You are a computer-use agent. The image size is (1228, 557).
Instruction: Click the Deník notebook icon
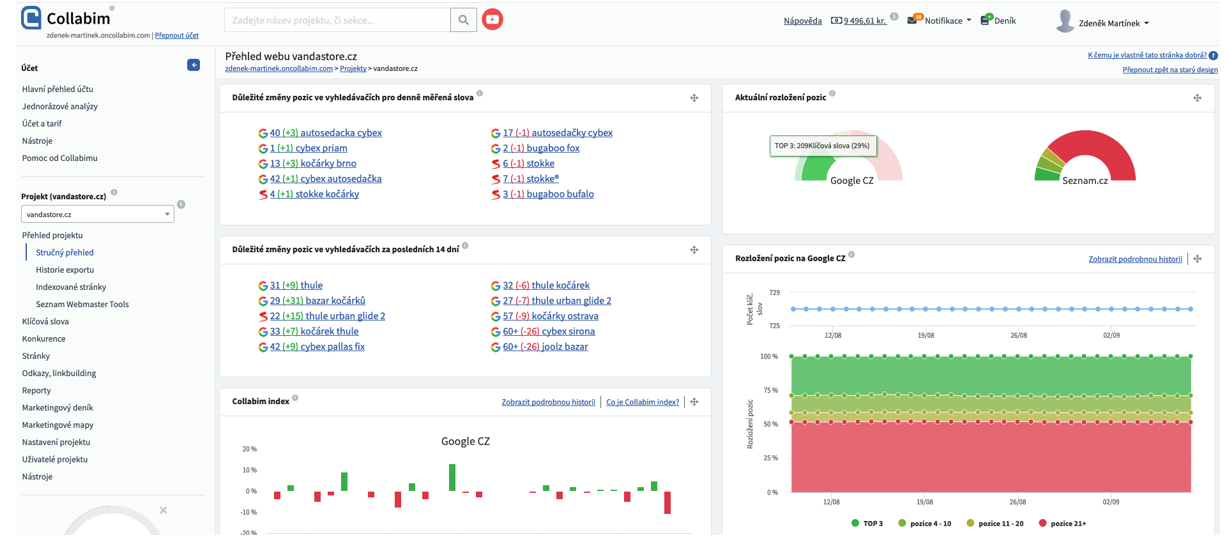[x=984, y=20]
